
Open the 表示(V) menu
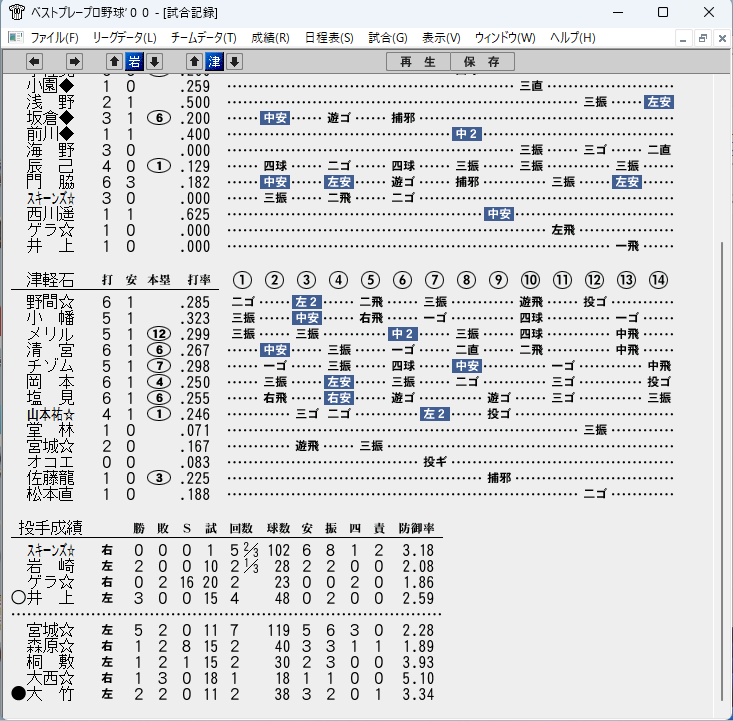tap(441, 37)
